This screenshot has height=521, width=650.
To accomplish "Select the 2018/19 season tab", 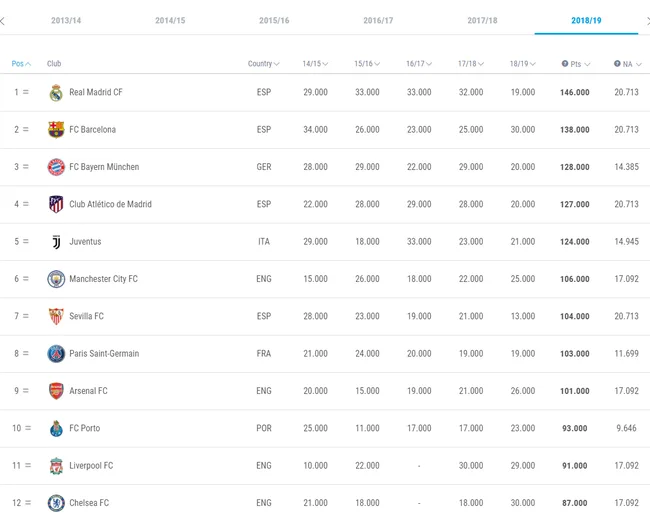I will [x=586, y=21].
